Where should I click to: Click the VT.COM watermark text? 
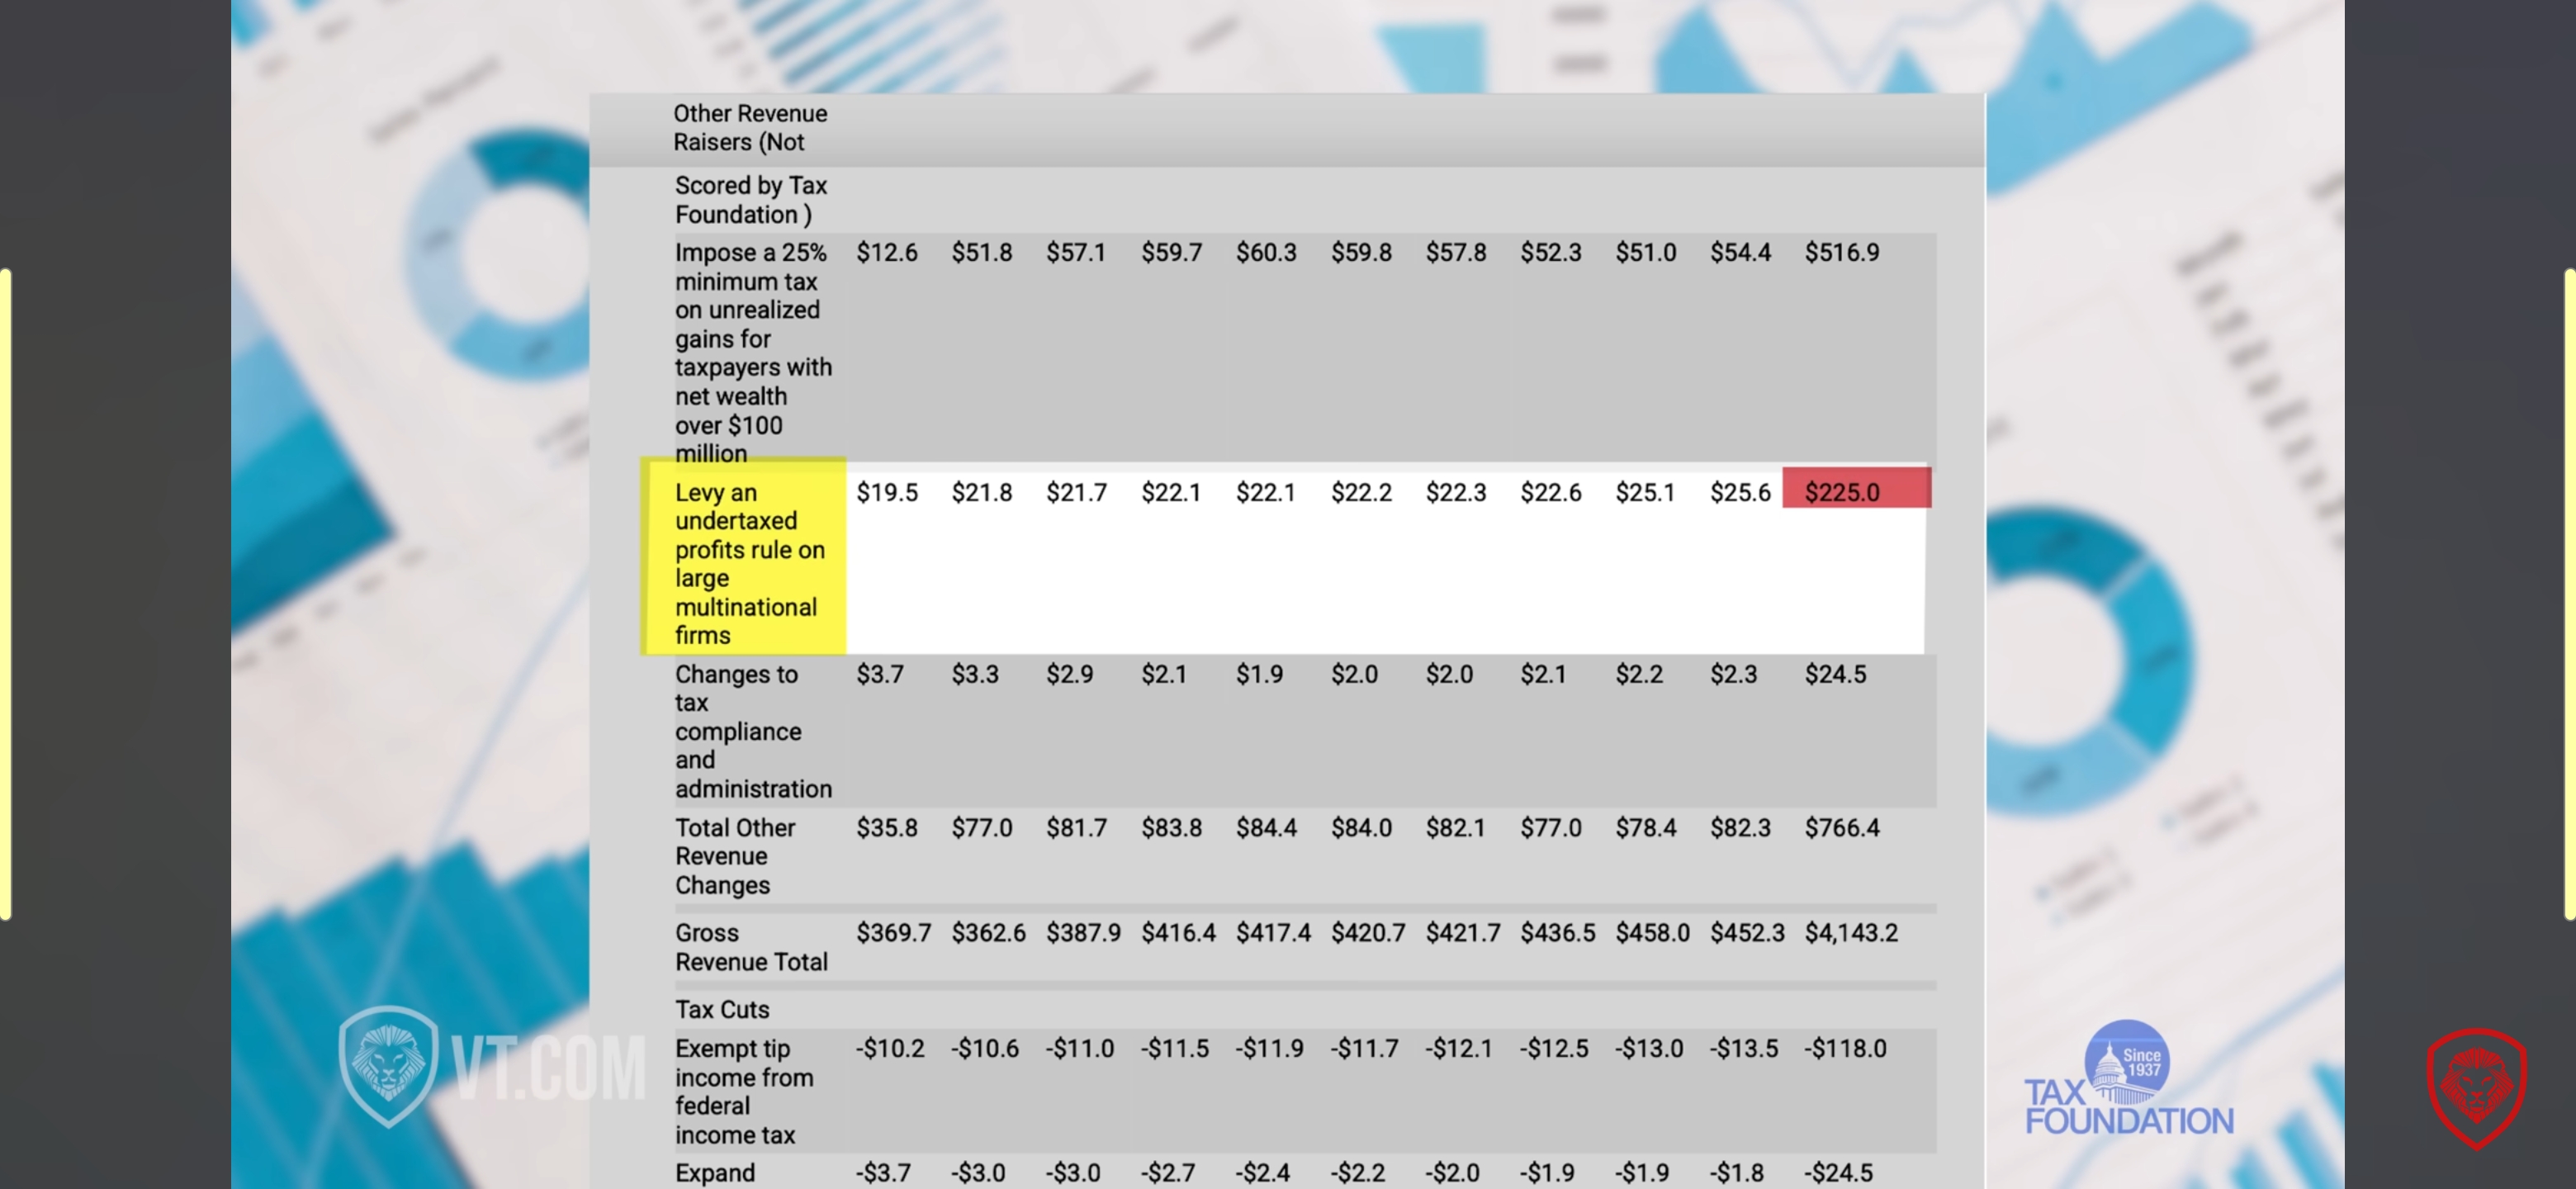pos(549,1068)
